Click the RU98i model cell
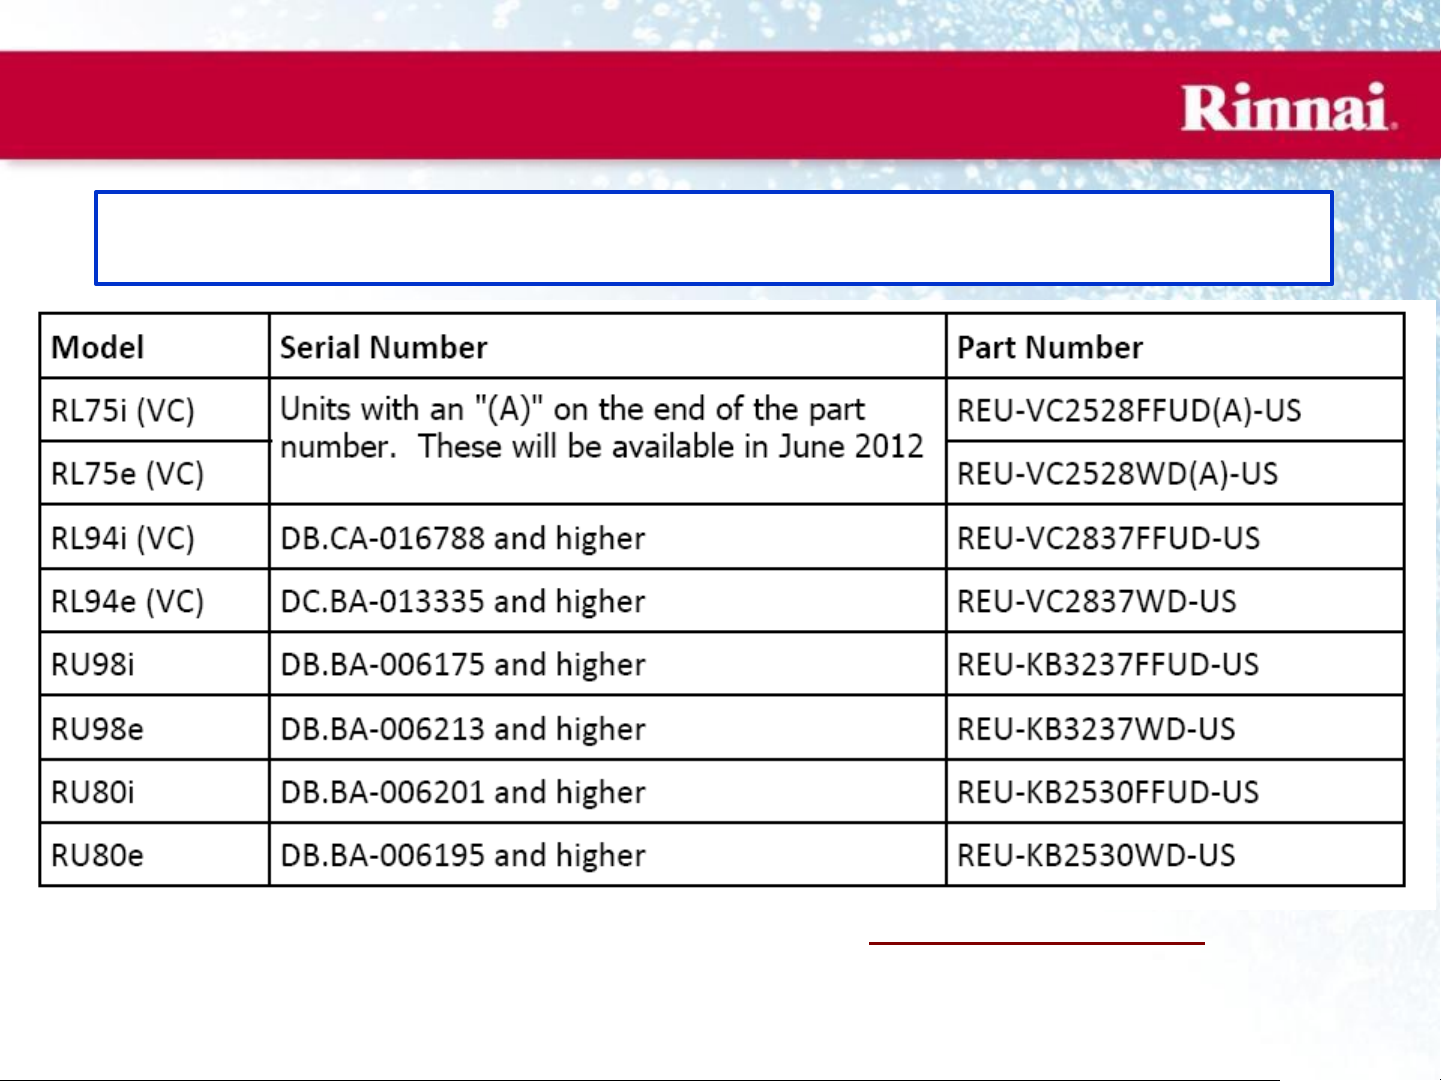 click(93, 664)
